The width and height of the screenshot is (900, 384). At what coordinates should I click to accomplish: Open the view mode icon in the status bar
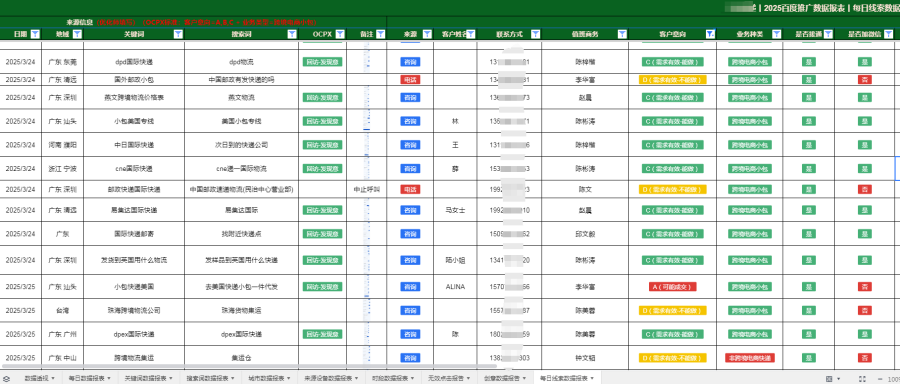829,379
